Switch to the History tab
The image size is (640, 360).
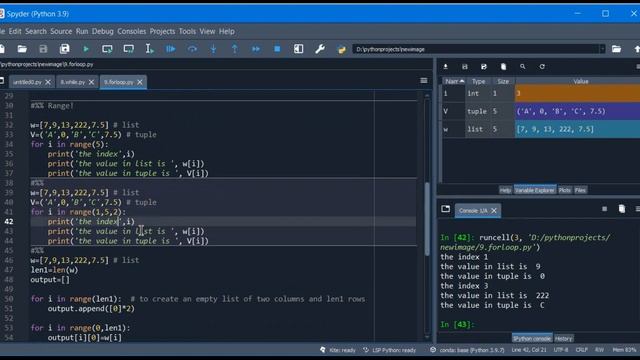tap(563, 338)
